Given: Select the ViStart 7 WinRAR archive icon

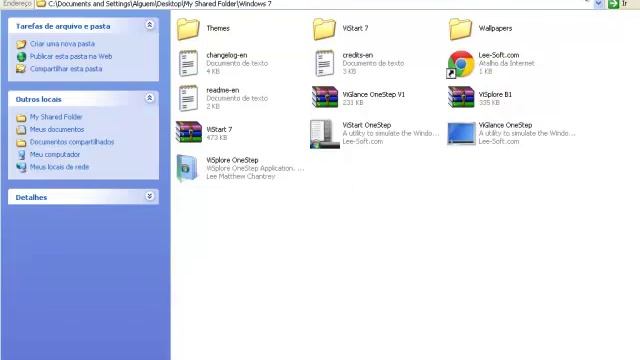Looking at the screenshot, I should tap(189, 132).
